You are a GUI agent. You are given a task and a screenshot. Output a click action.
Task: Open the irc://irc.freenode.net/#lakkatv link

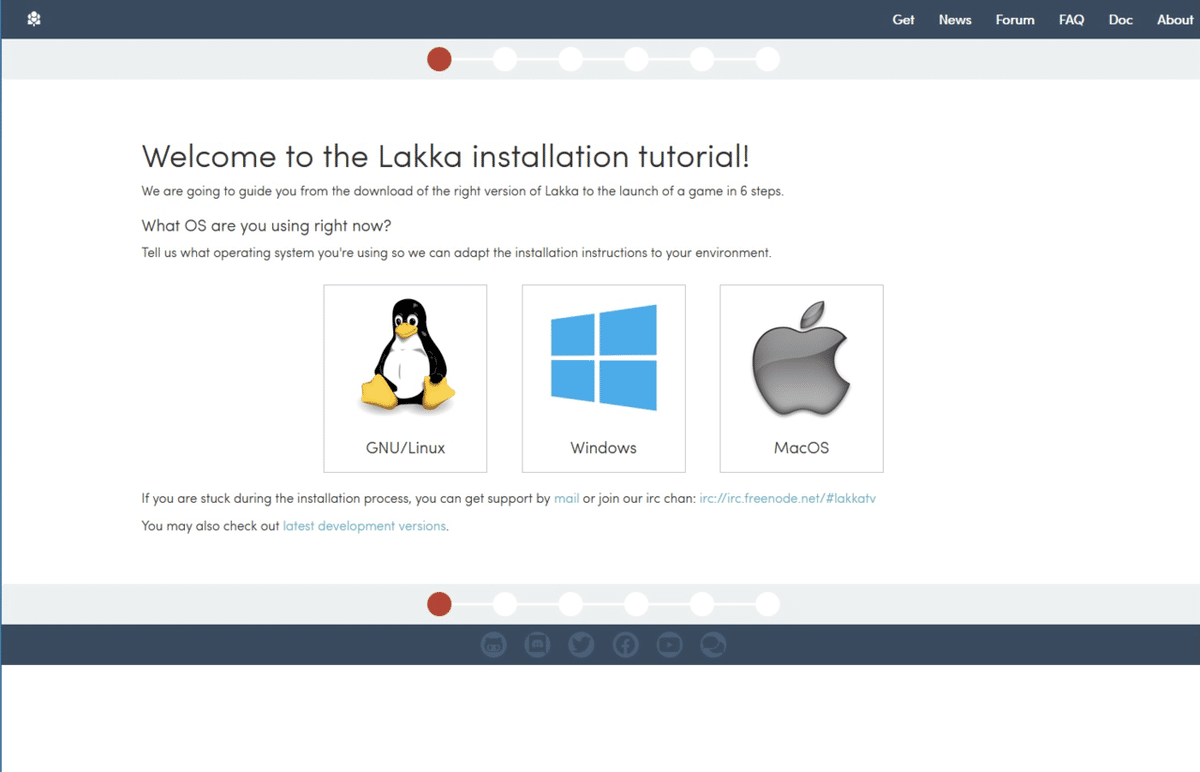click(788, 498)
